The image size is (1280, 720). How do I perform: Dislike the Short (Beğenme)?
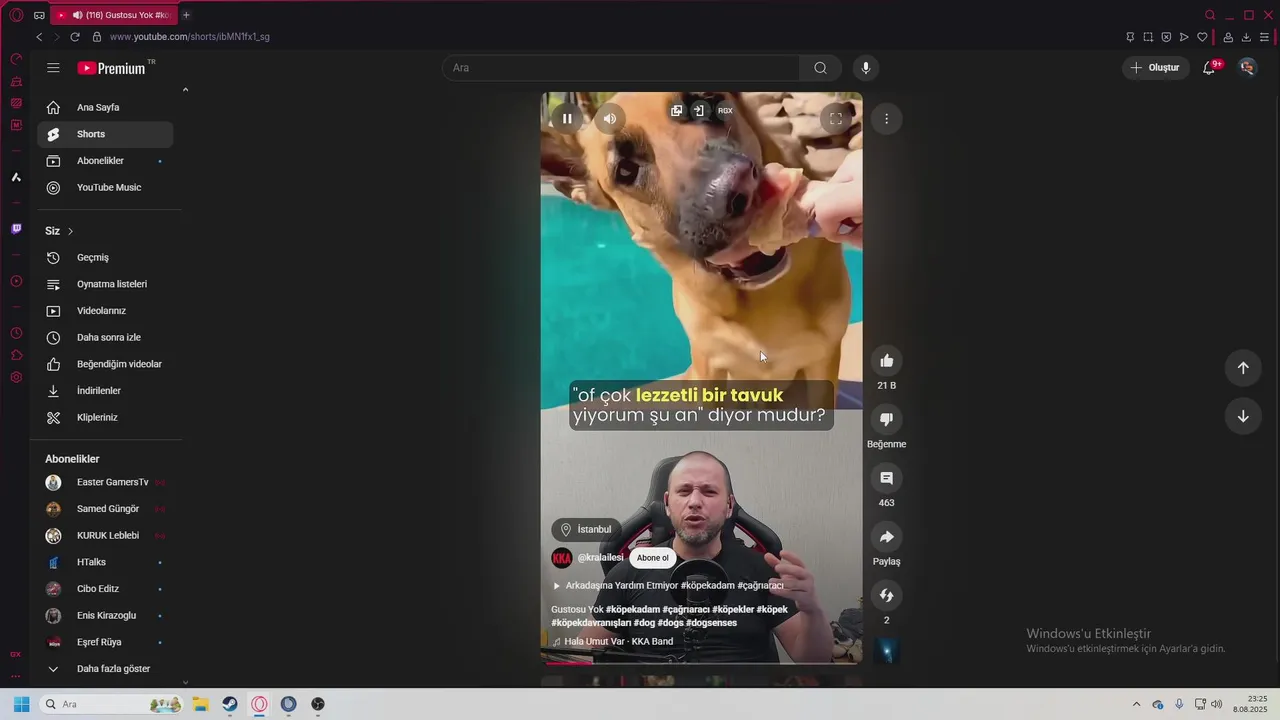coord(886,419)
